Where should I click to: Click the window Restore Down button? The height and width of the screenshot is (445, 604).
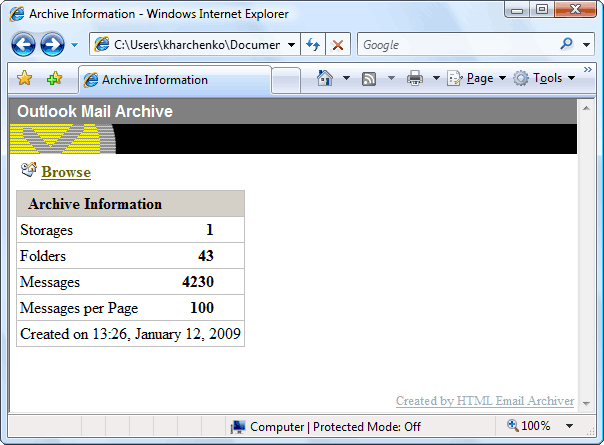(x=542, y=9)
